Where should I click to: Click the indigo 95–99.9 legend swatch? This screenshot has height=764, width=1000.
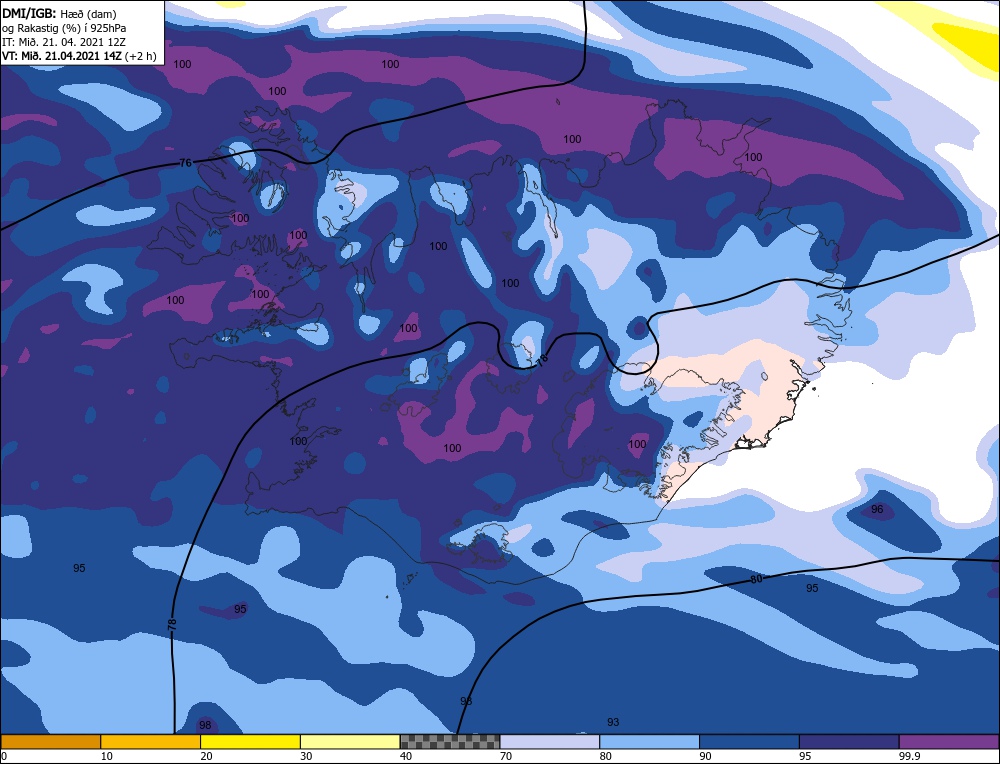click(849, 741)
